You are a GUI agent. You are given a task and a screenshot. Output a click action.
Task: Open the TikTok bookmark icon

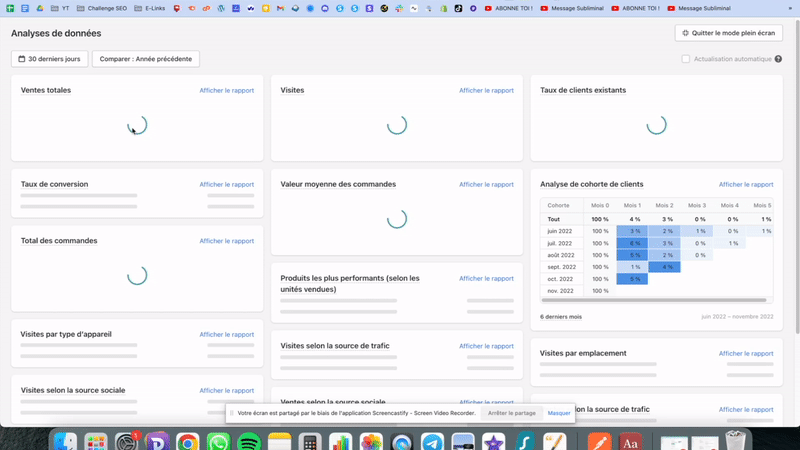tap(458, 8)
